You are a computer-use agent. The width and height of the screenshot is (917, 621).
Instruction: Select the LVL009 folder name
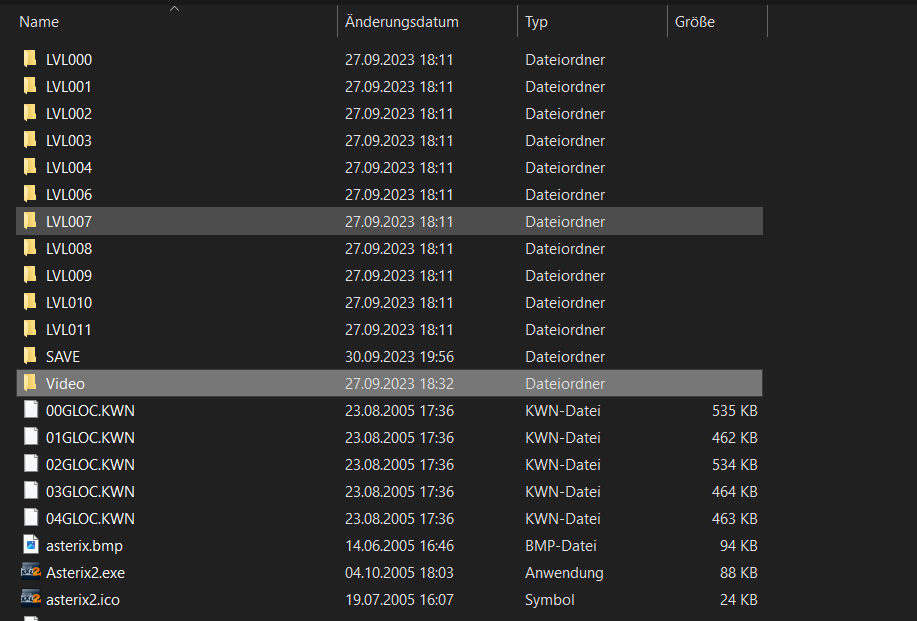[x=69, y=275]
